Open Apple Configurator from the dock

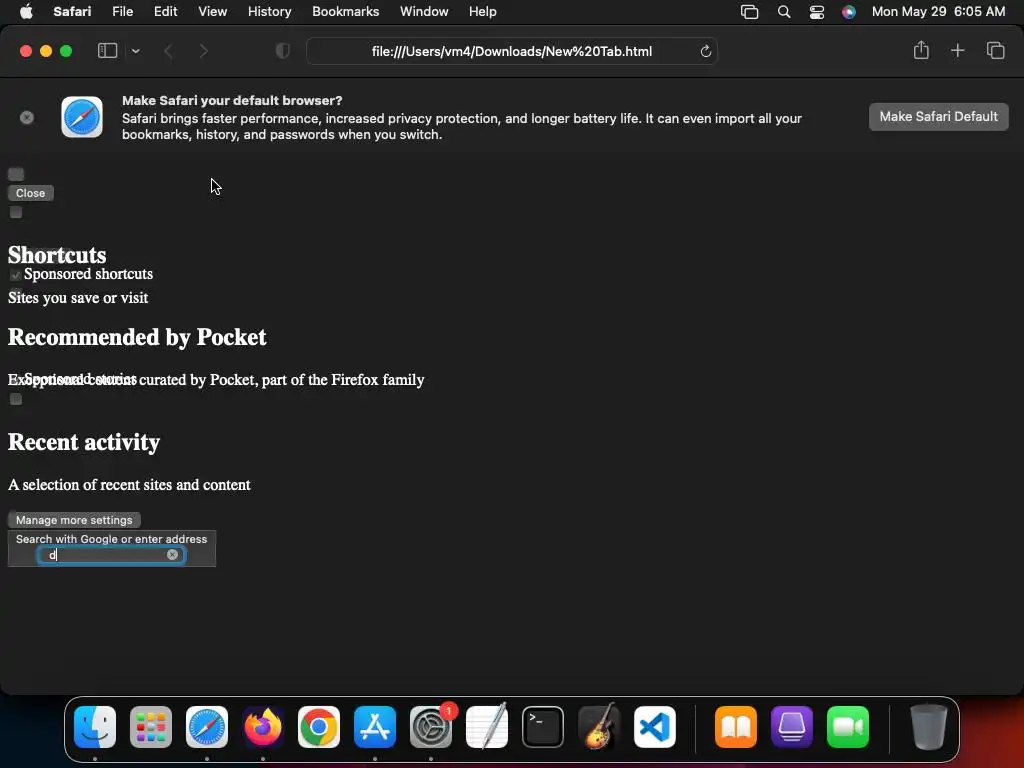pyautogui.click(x=792, y=727)
